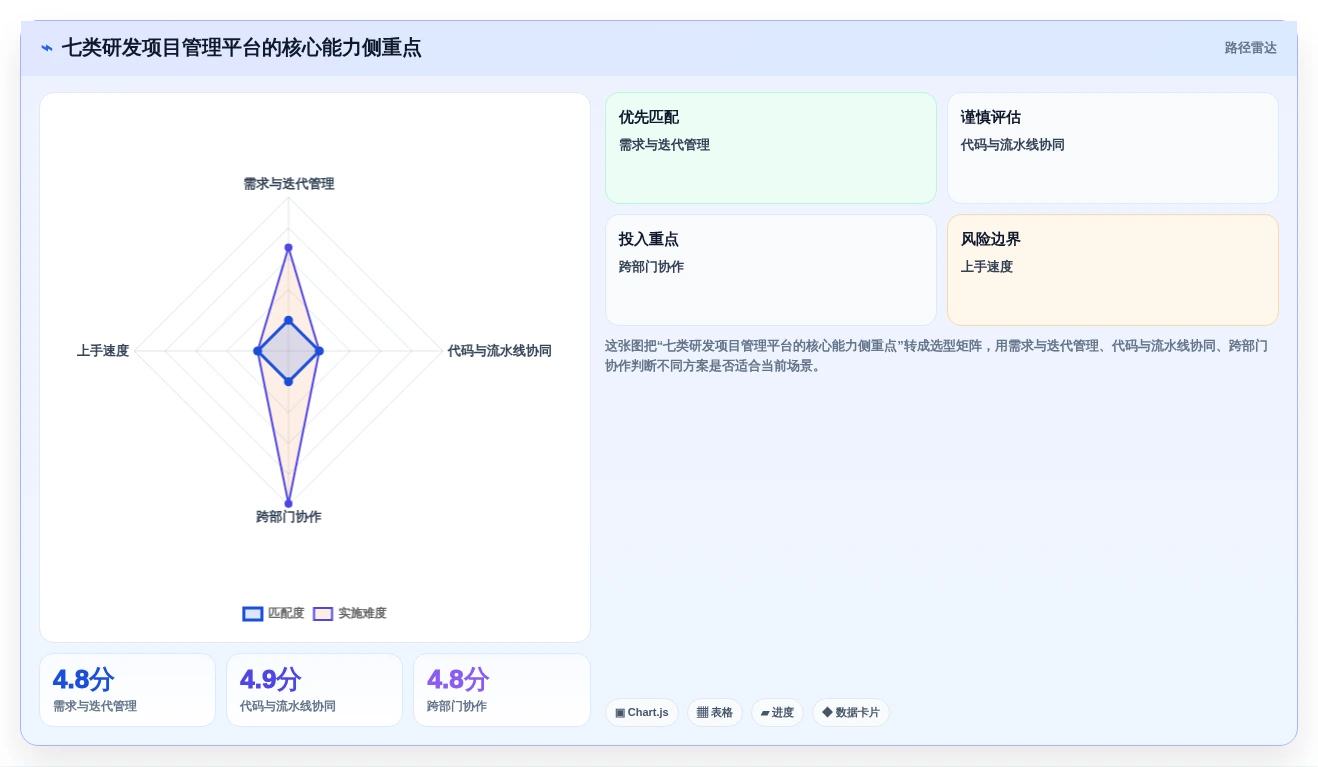Click the 路径雷达 label in the header
Image resolution: width=1318 pixels, height=767 pixels.
click(x=1250, y=48)
